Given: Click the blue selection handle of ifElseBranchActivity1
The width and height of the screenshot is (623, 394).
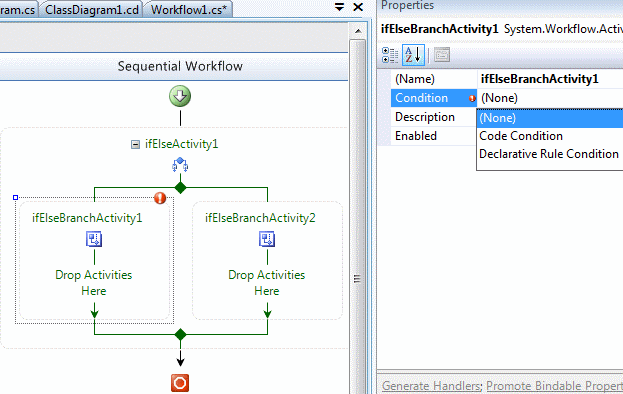Looking at the screenshot, I should pos(15,197).
